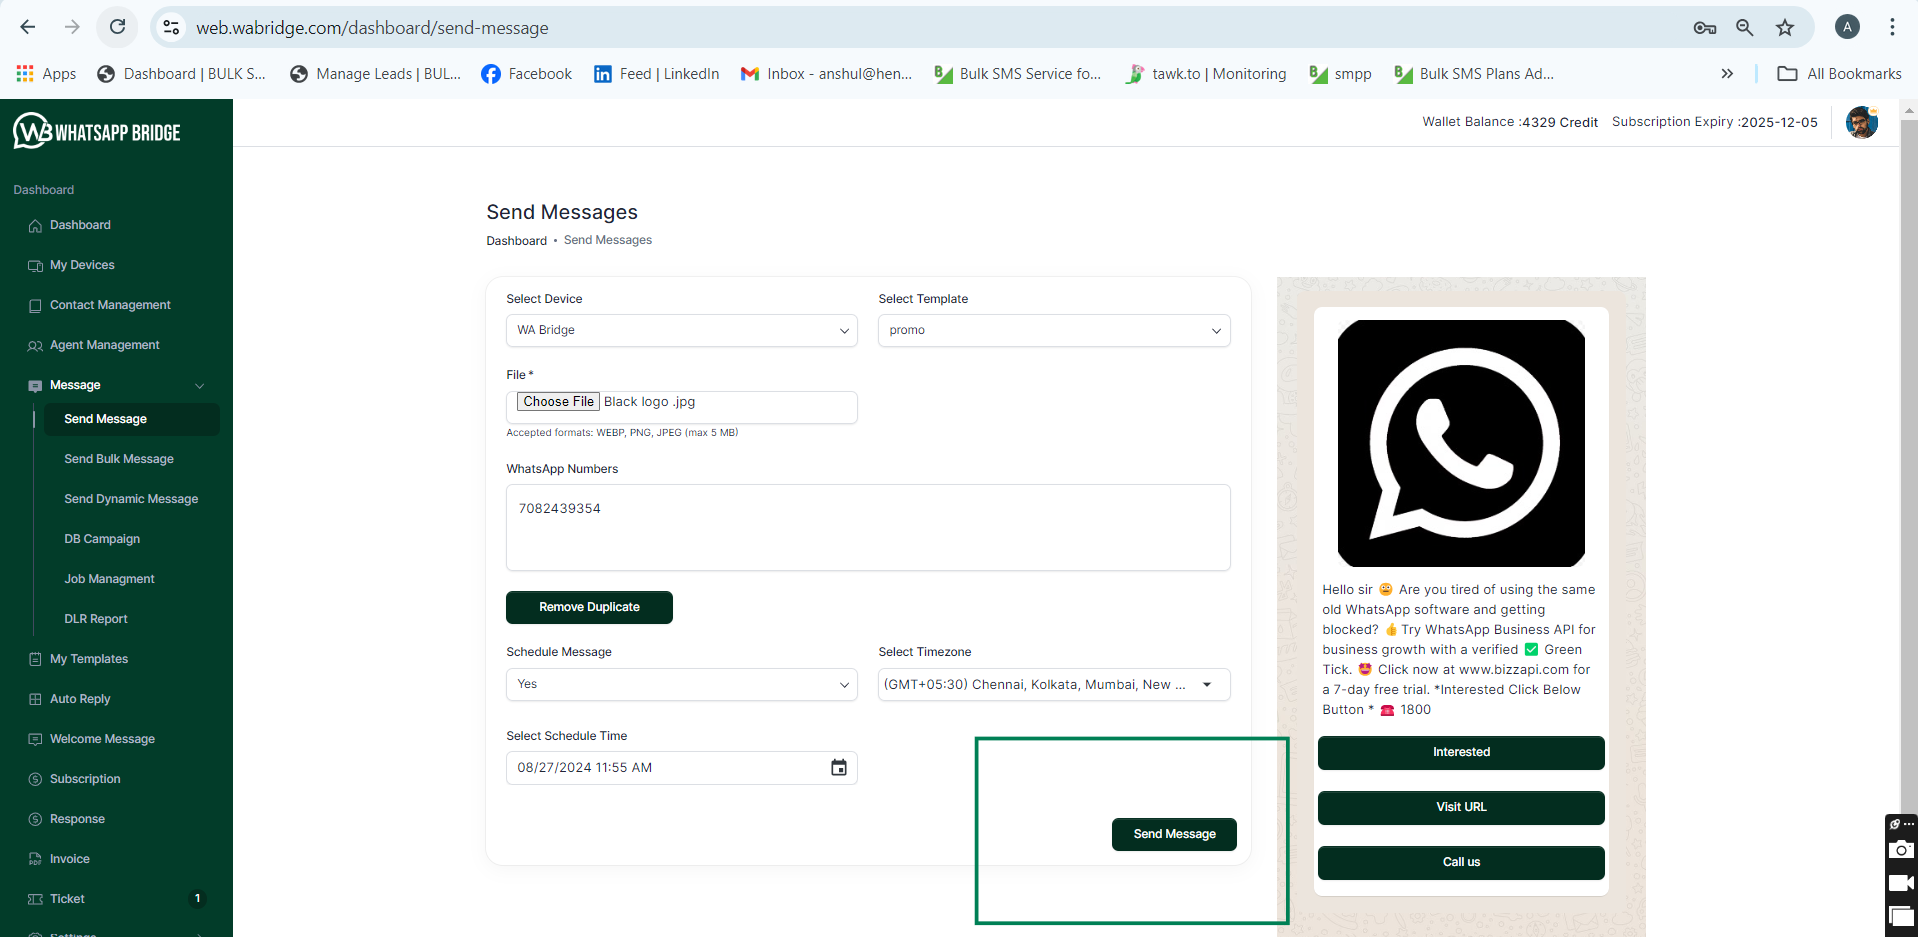Collapse the Message menu chevron

tap(200, 386)
